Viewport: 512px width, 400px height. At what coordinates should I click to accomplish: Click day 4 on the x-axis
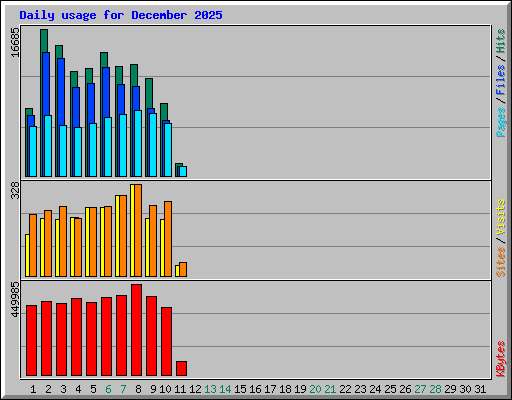pos(78,389)
